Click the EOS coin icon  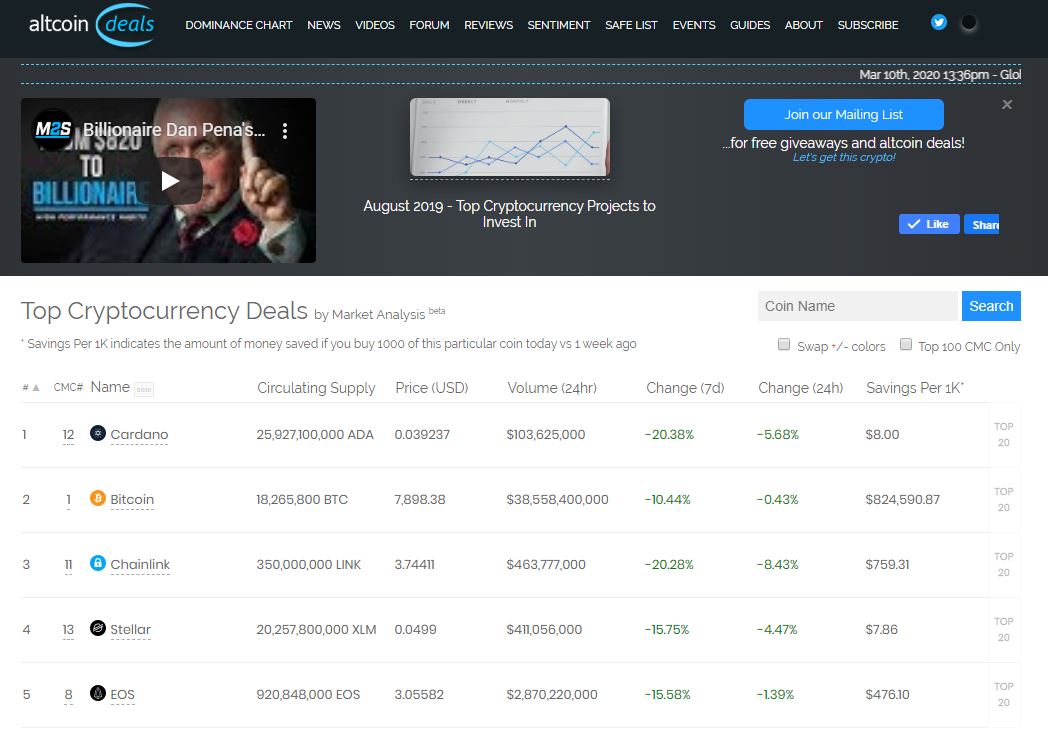[x=98, y=693]
